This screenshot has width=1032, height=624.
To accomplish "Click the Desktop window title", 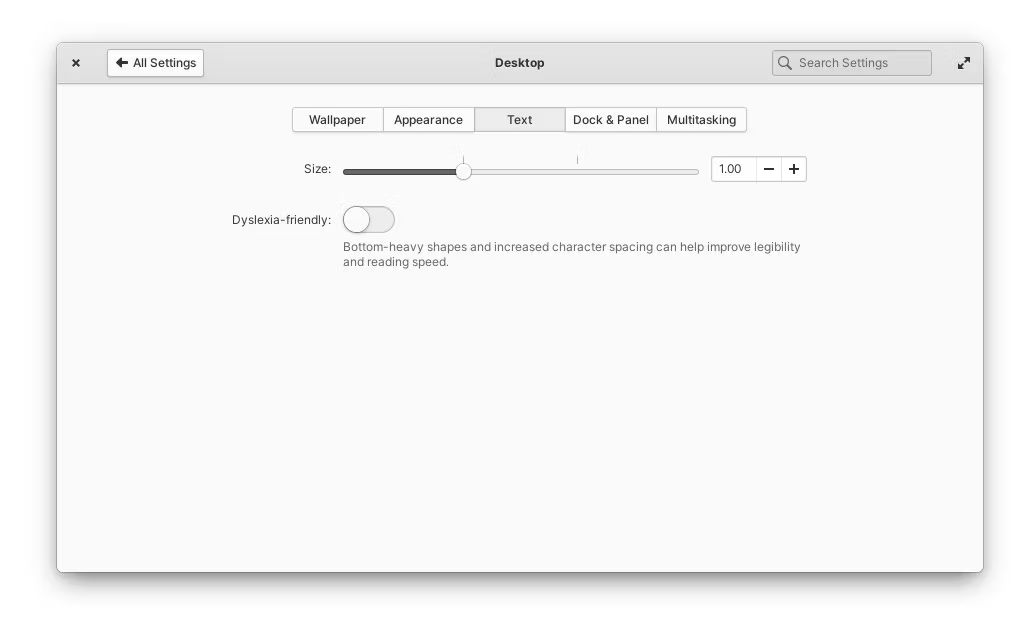I will (x=519, y=63).
